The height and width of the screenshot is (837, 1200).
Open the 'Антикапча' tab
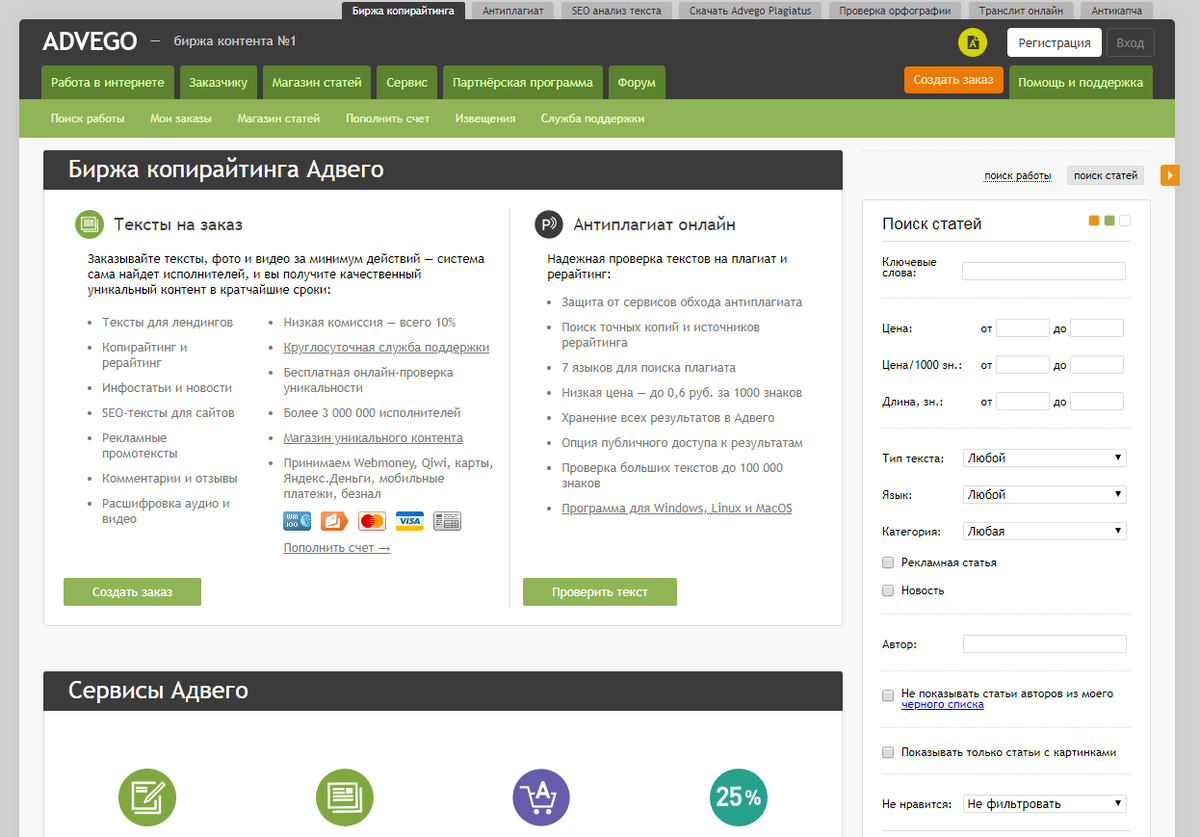tap(1118, 11)
